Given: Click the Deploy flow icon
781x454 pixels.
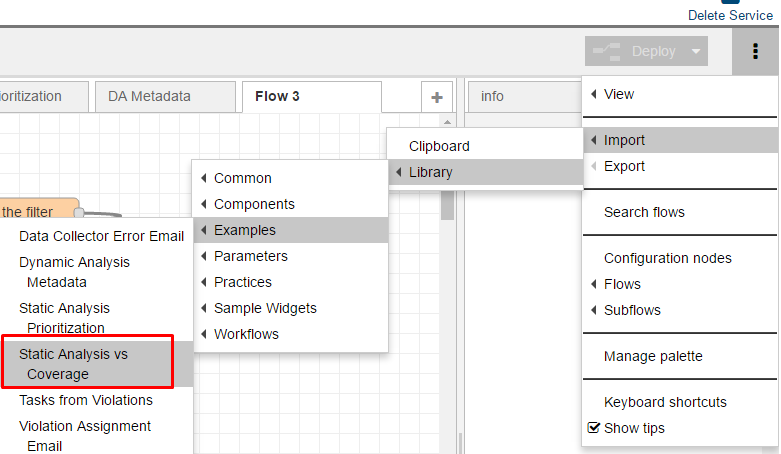Looking at the screenshot, I should pyautogui.click(x=607, y=51).
